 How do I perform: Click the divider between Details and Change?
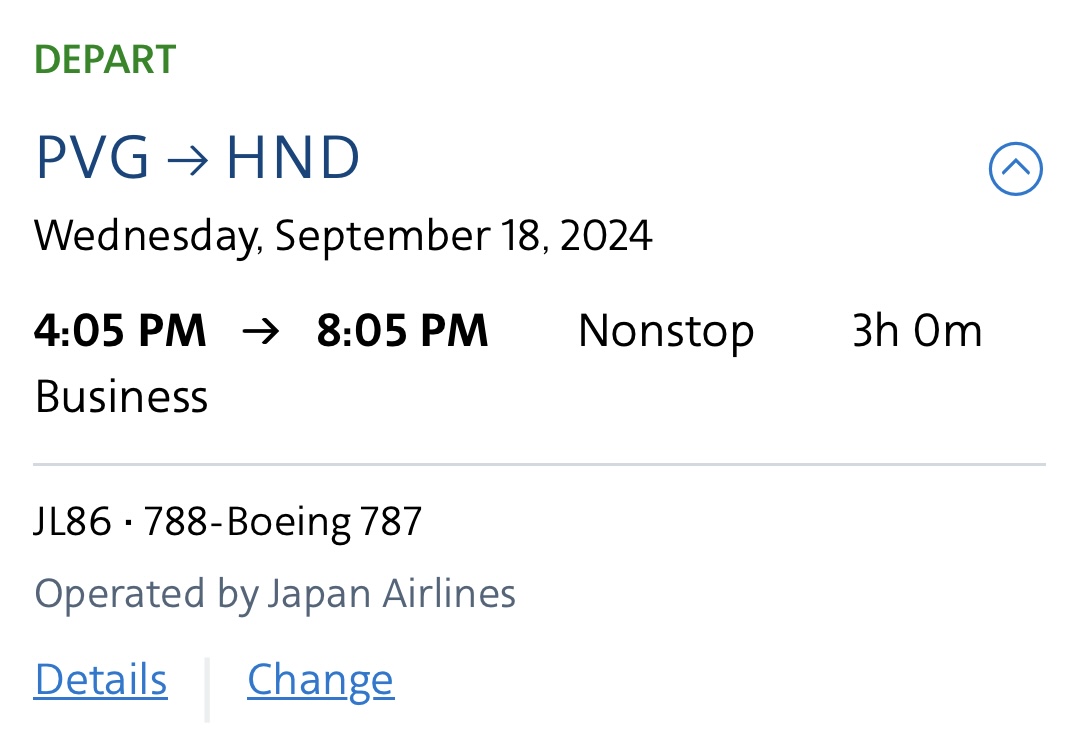(x=207, y=688)
